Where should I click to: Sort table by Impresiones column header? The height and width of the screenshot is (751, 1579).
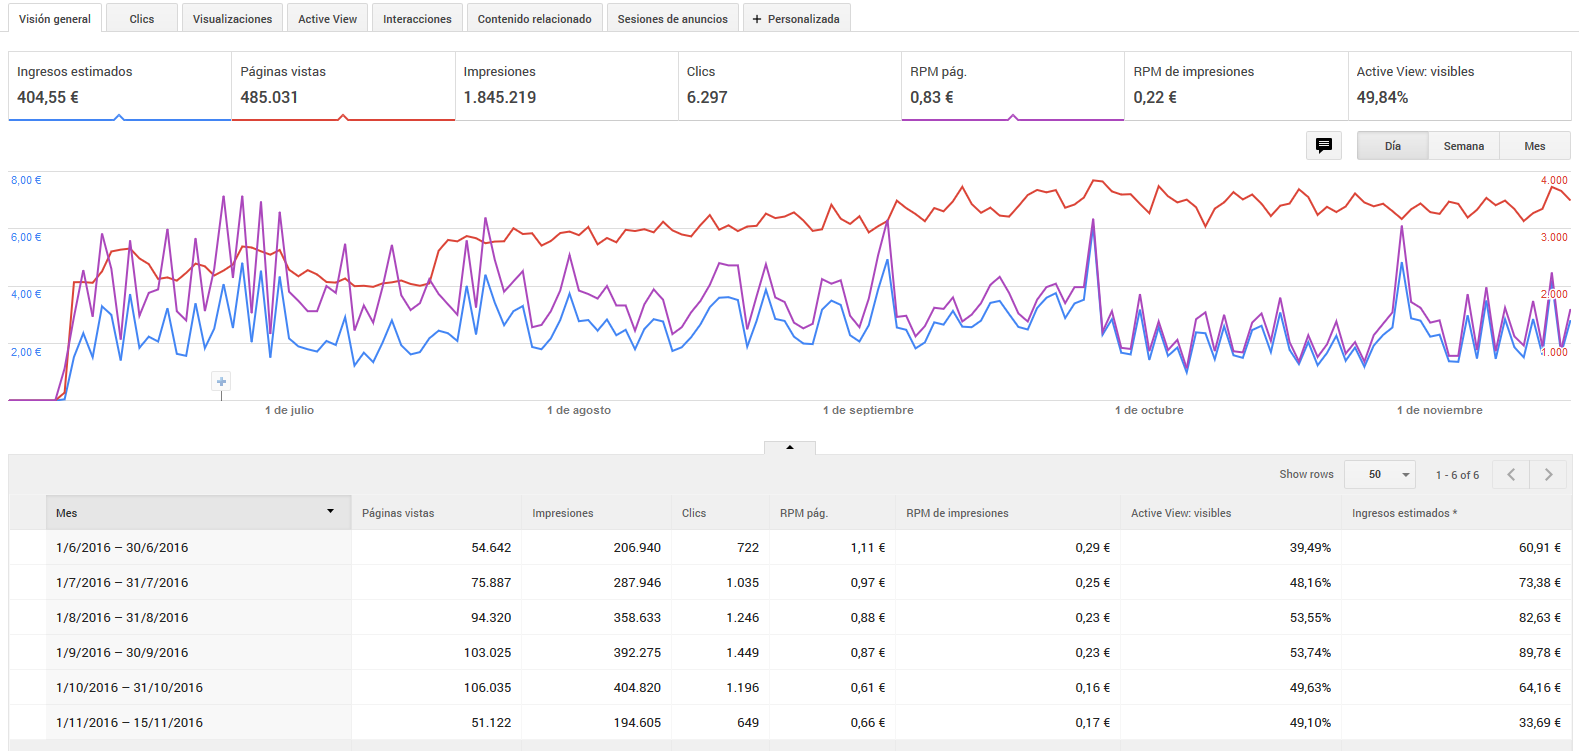(596, 513)
